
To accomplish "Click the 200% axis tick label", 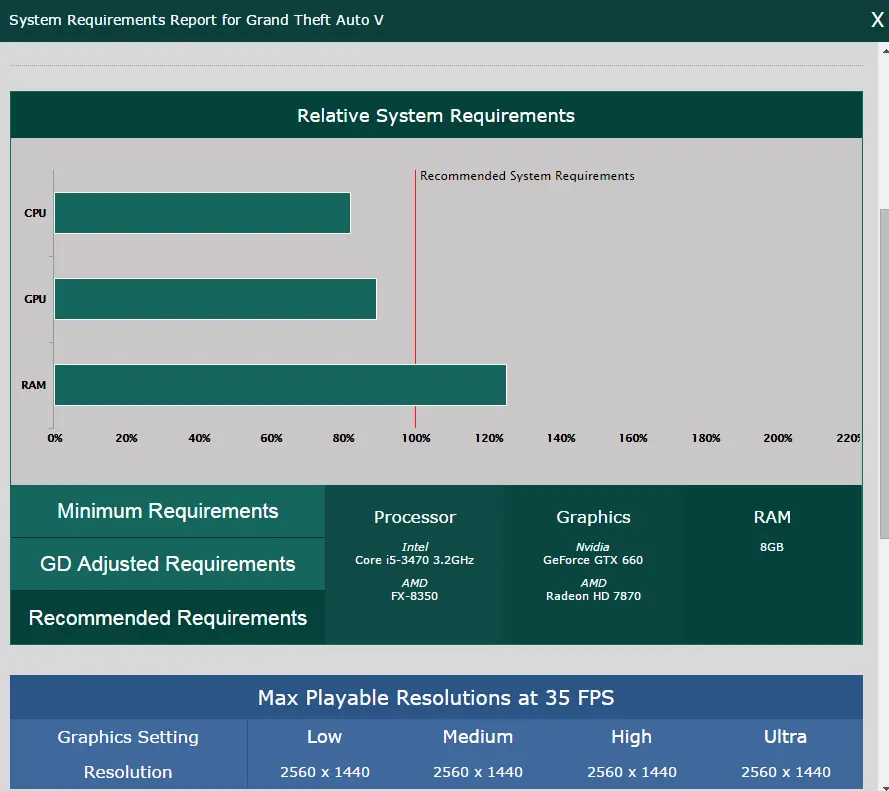I will [x=777, y=438].
